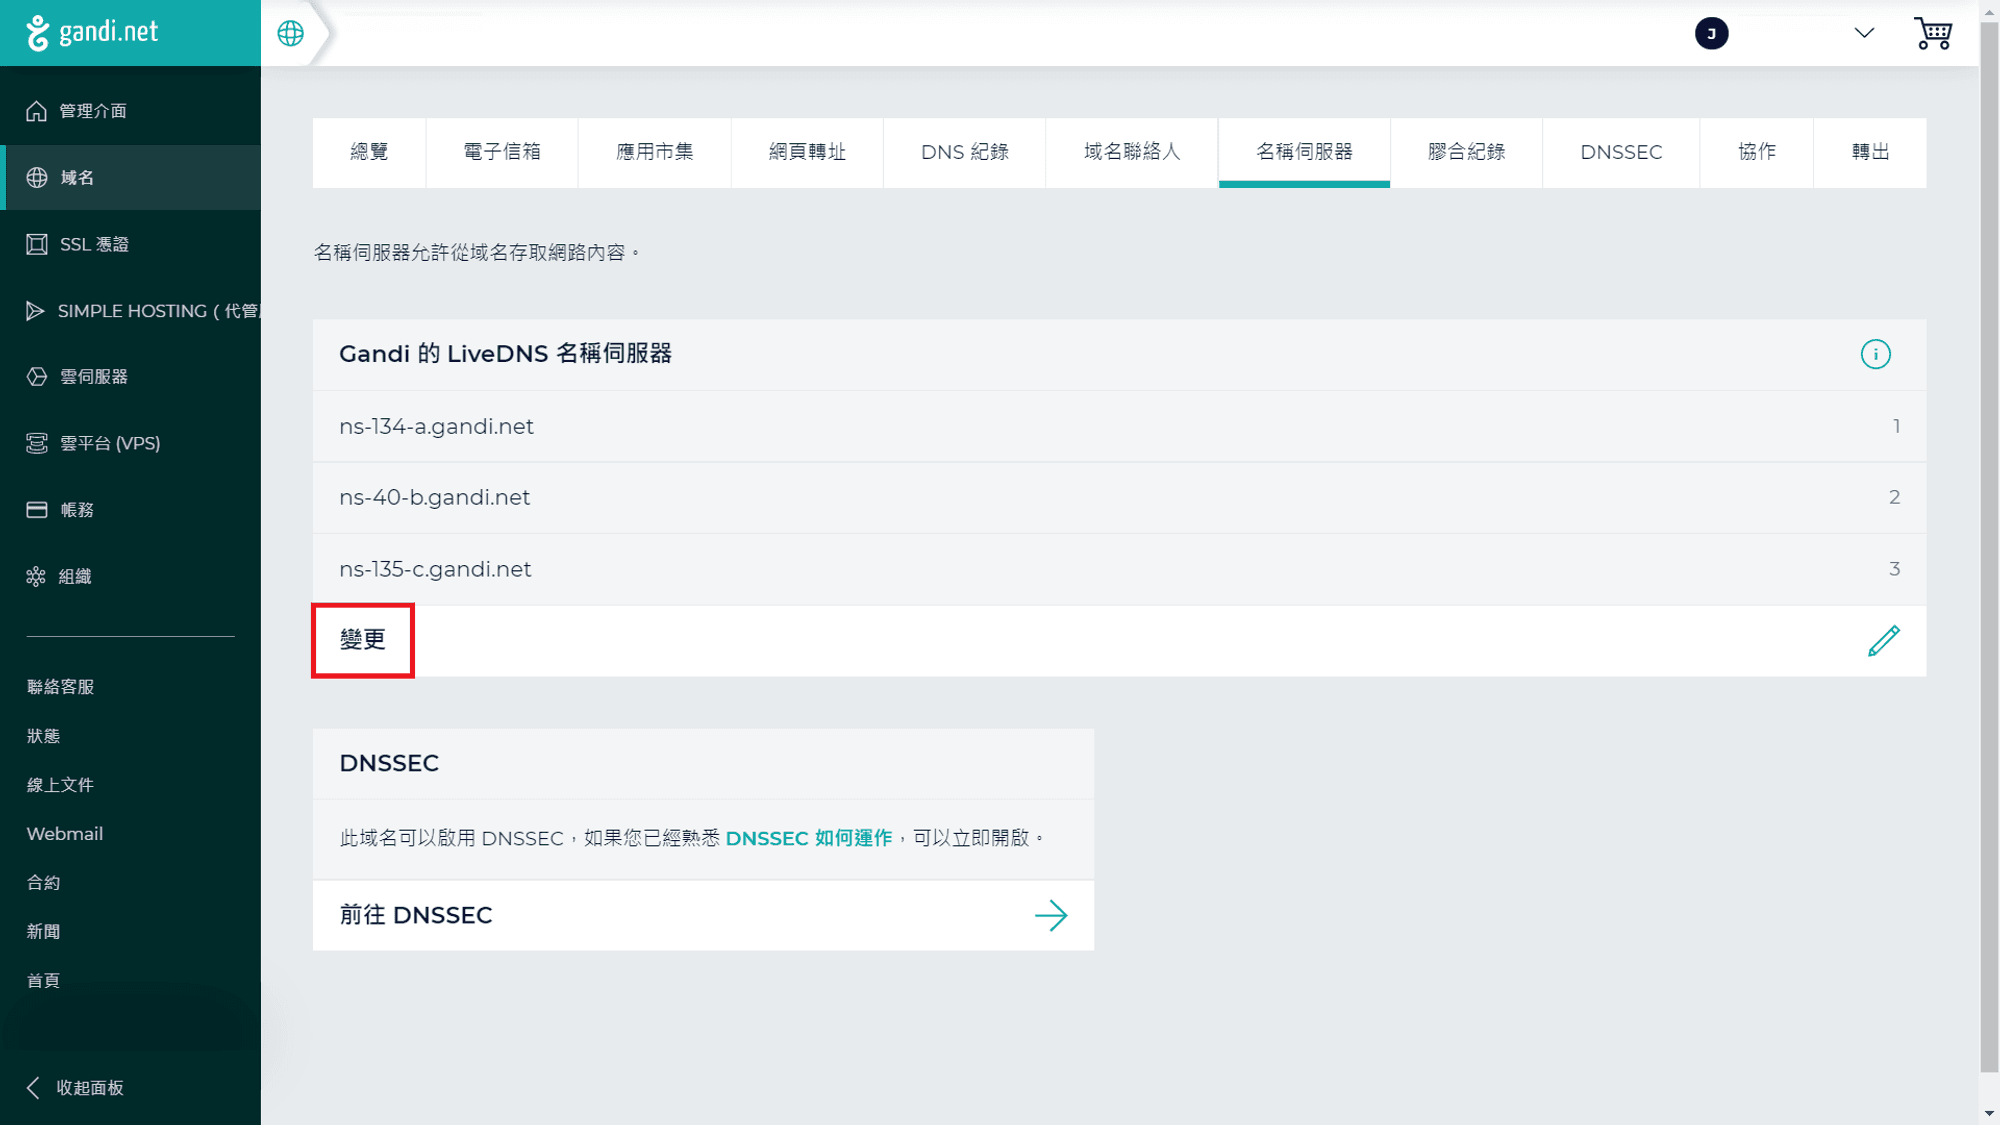The height and width of the screenshot is (1125, 2000).
Task: Click the 狀態 link
Action: [x=43, y=736]
